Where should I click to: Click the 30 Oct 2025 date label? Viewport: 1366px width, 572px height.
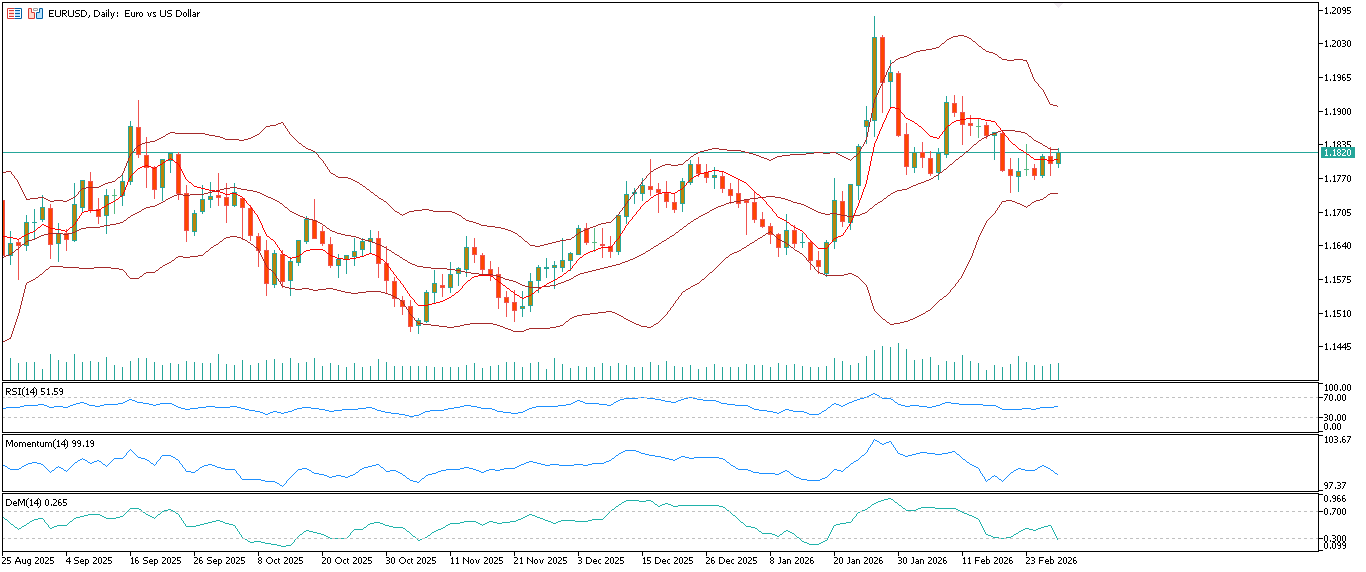tap(411, 561)
